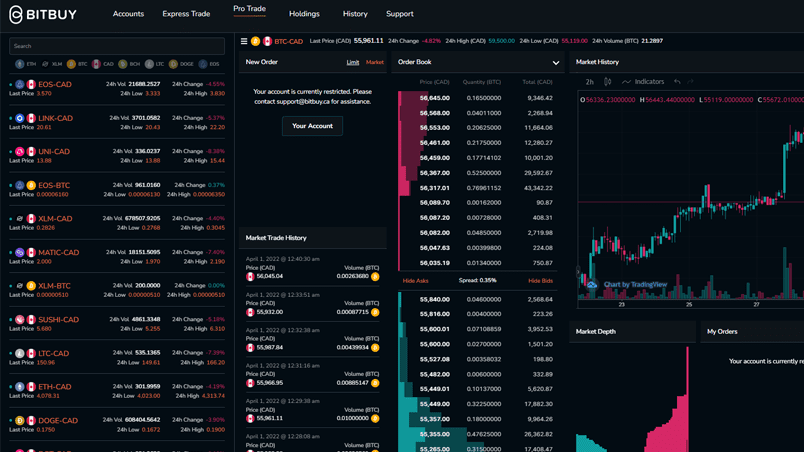This screenshot has width=804, height=452.
Task: Change the 2h chart interval
Action: pos(590,81)
